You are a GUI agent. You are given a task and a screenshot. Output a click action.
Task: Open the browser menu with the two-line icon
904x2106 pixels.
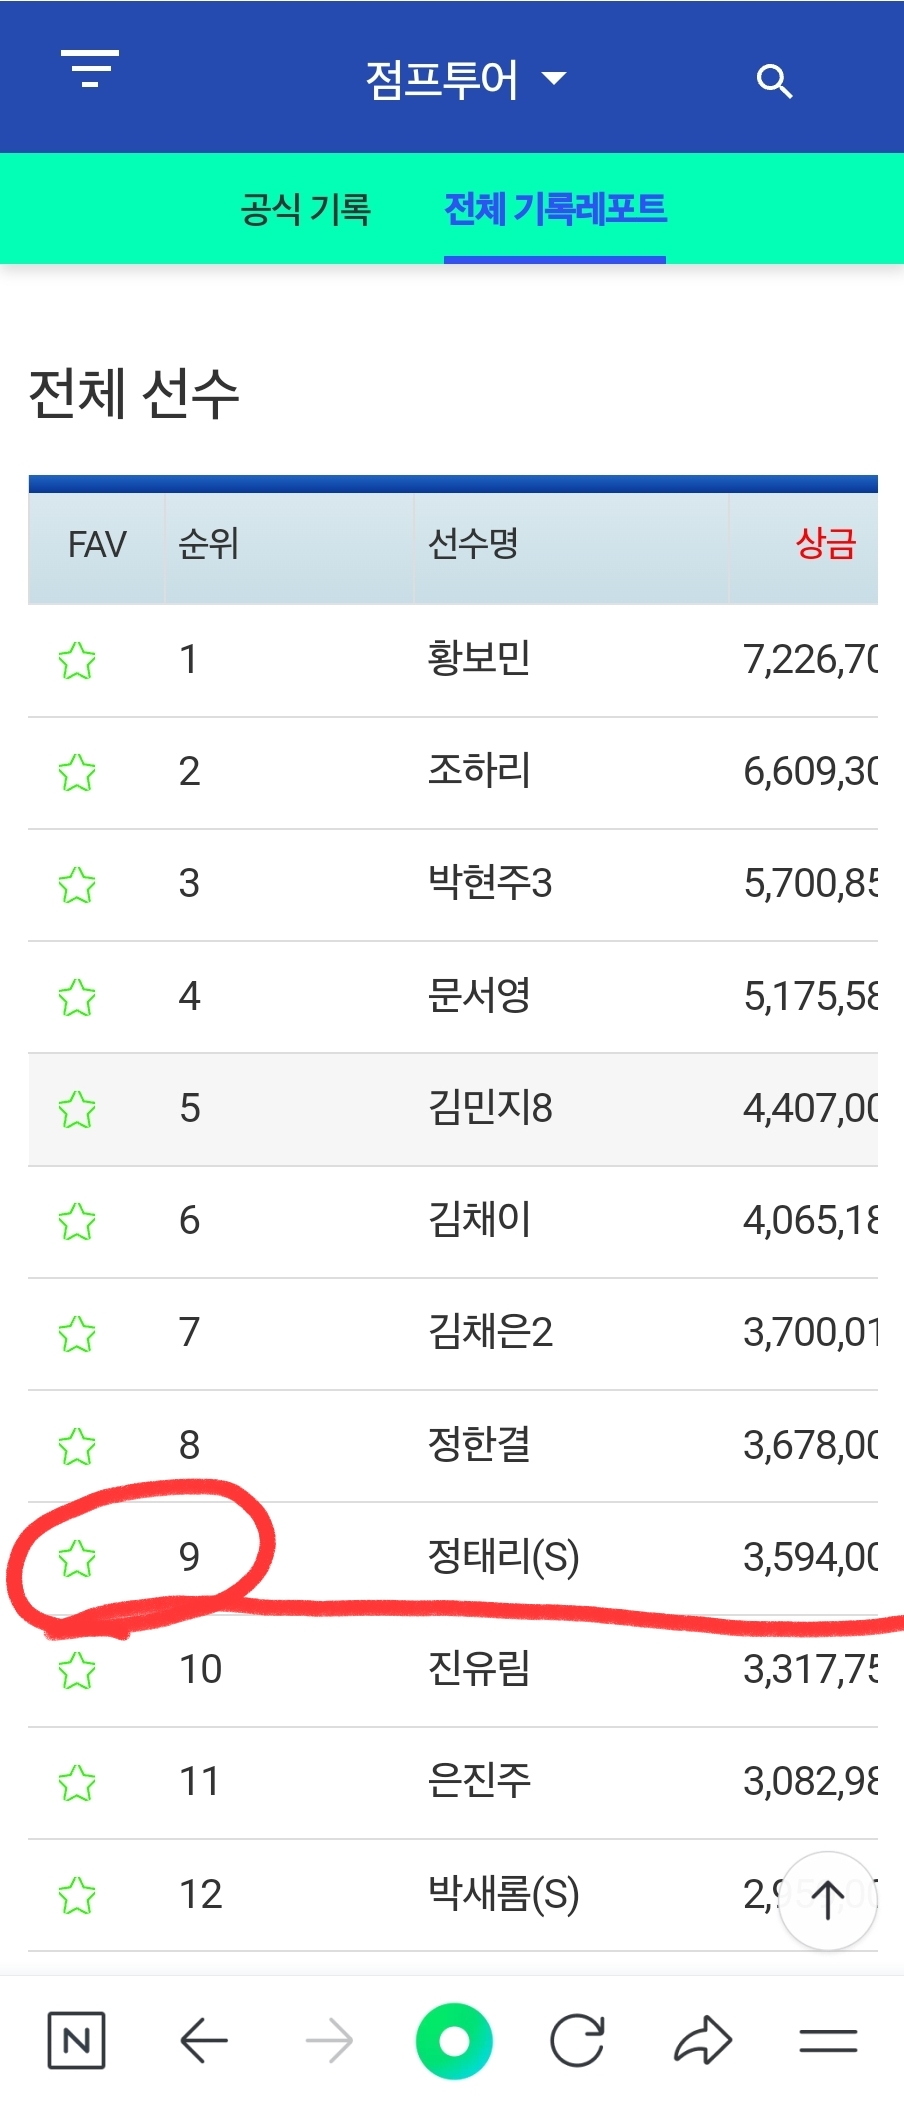[828, 2040]
